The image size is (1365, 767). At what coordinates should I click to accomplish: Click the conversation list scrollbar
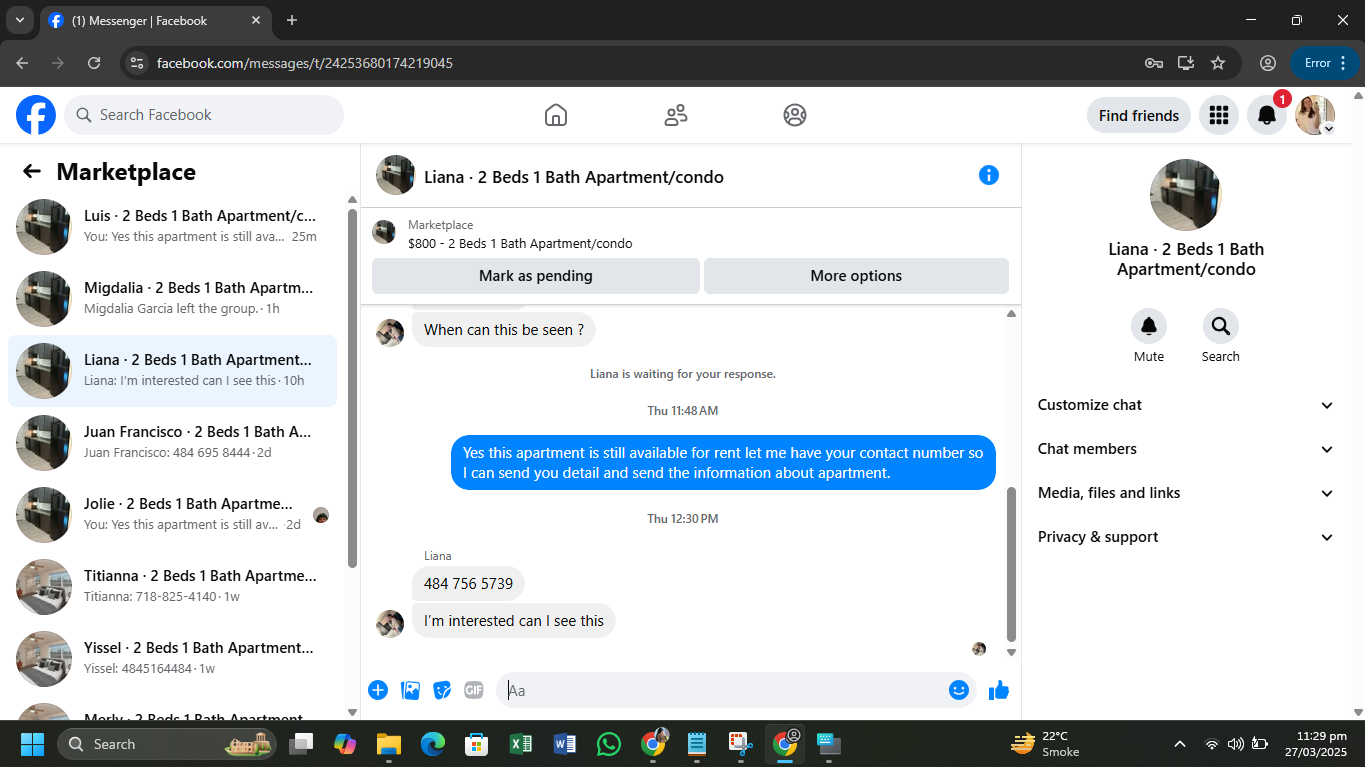352,388
